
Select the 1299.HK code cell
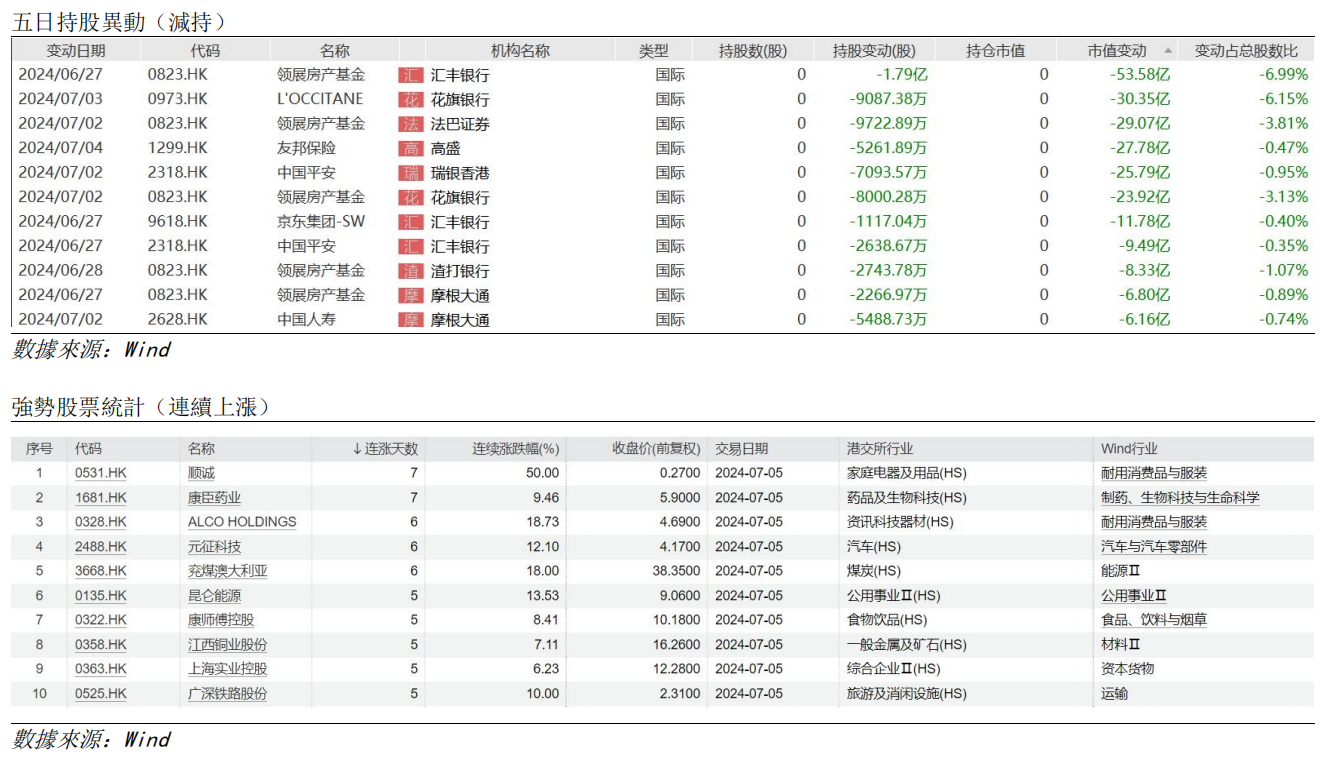click(x=177, y=148)
